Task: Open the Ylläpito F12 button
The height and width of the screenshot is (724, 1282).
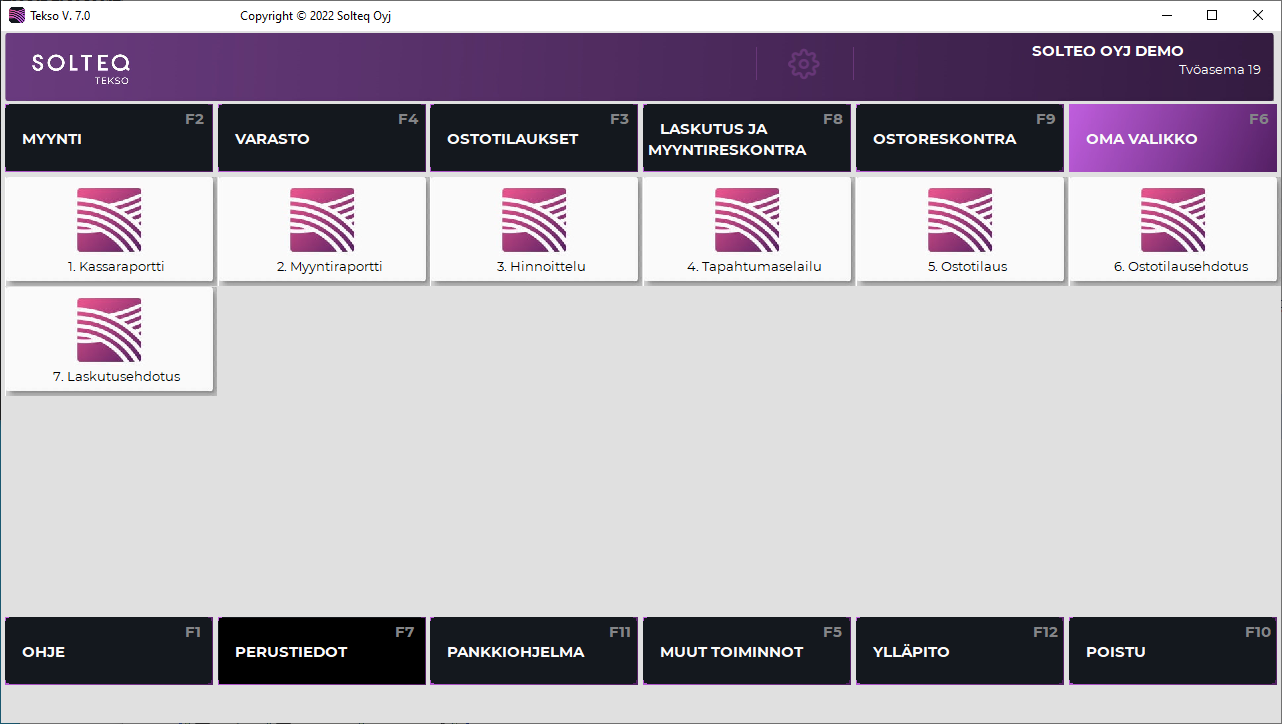Action: click(x=960, y=651)
